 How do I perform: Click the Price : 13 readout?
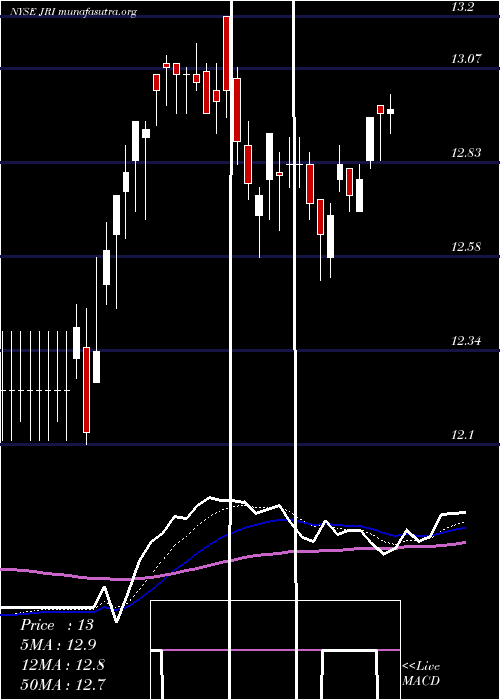pos(57,625)
